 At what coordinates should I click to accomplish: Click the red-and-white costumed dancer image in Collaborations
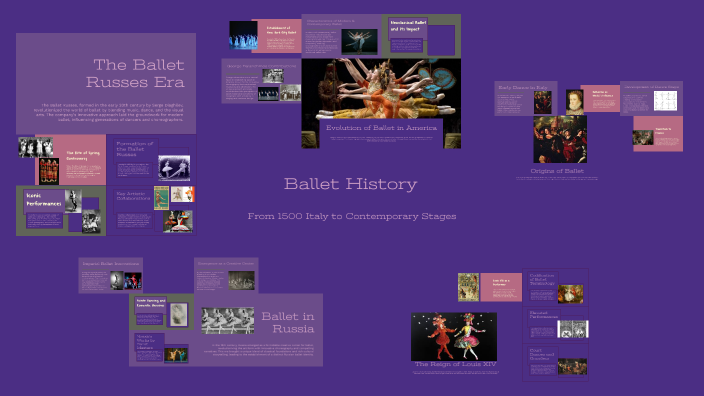coord(178,221)
